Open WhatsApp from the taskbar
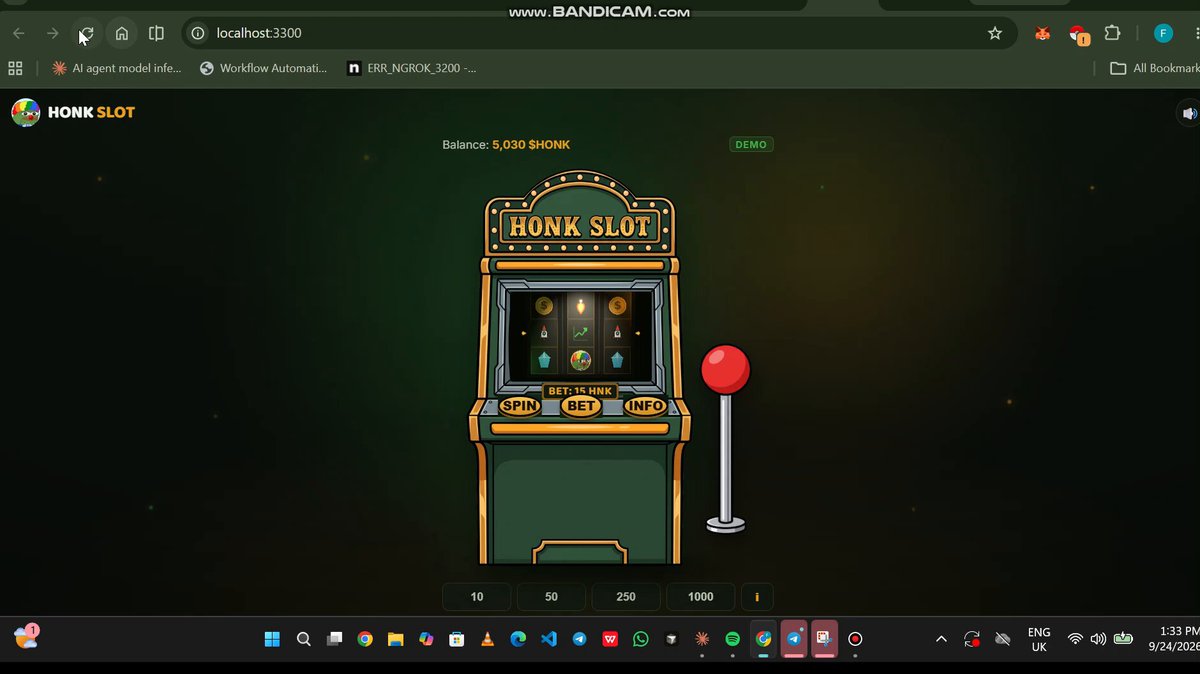 [x=641, y=639]
